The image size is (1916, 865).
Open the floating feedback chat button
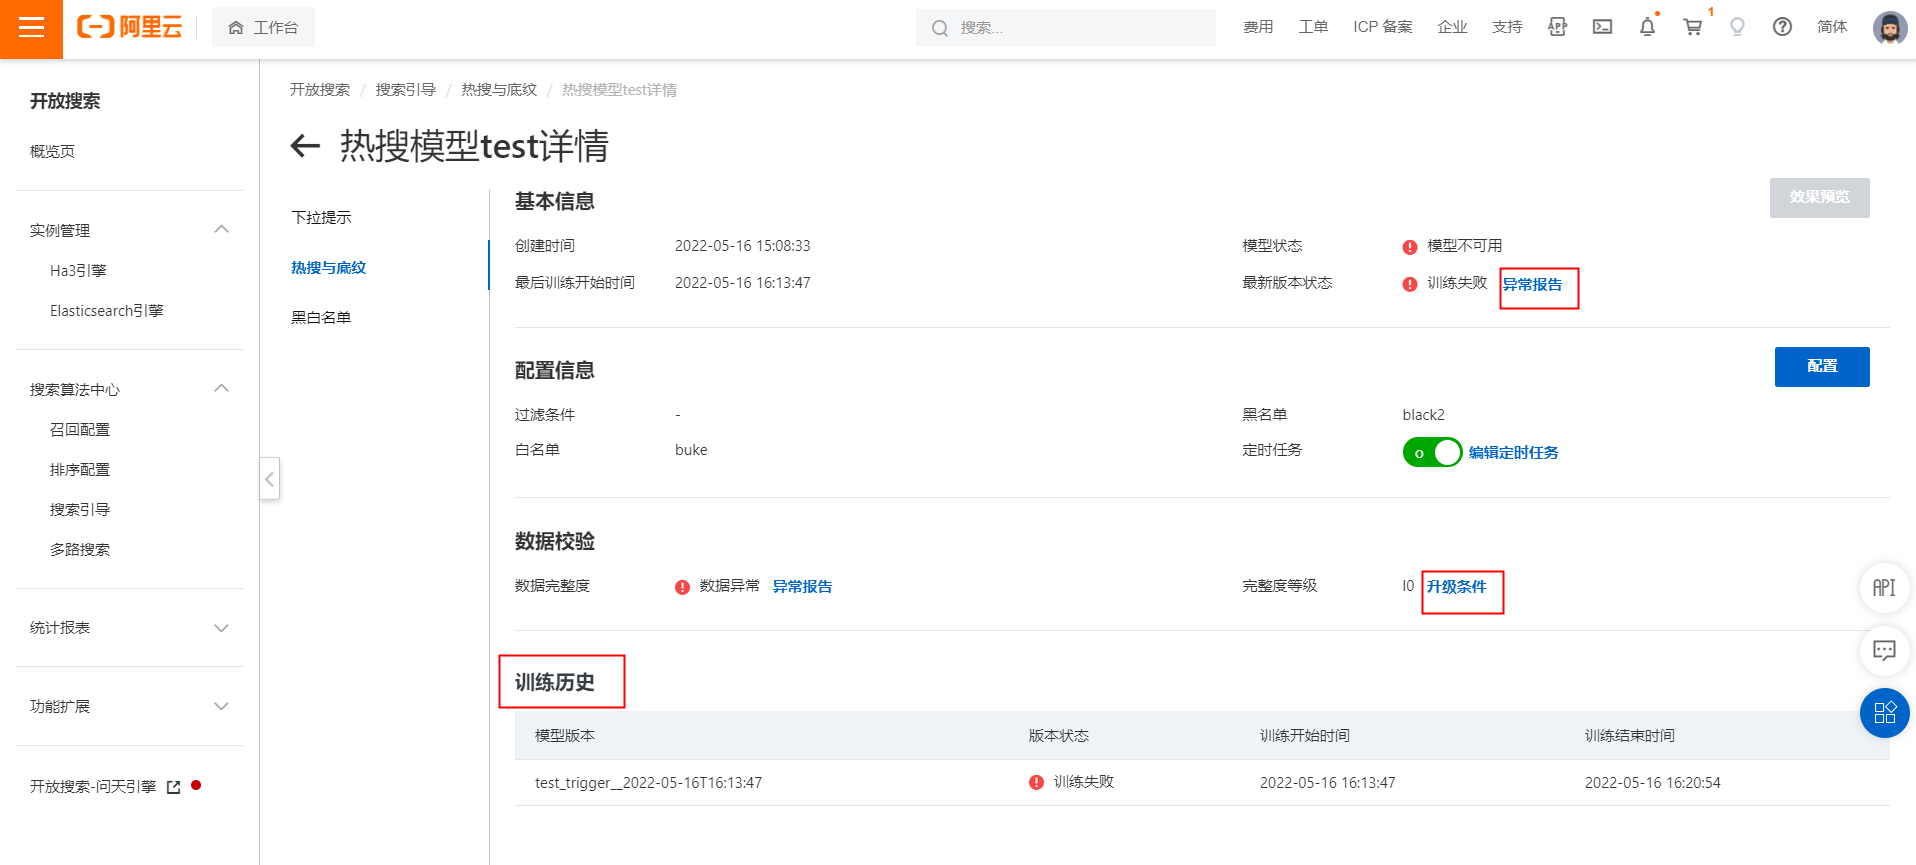(1884, 651)
